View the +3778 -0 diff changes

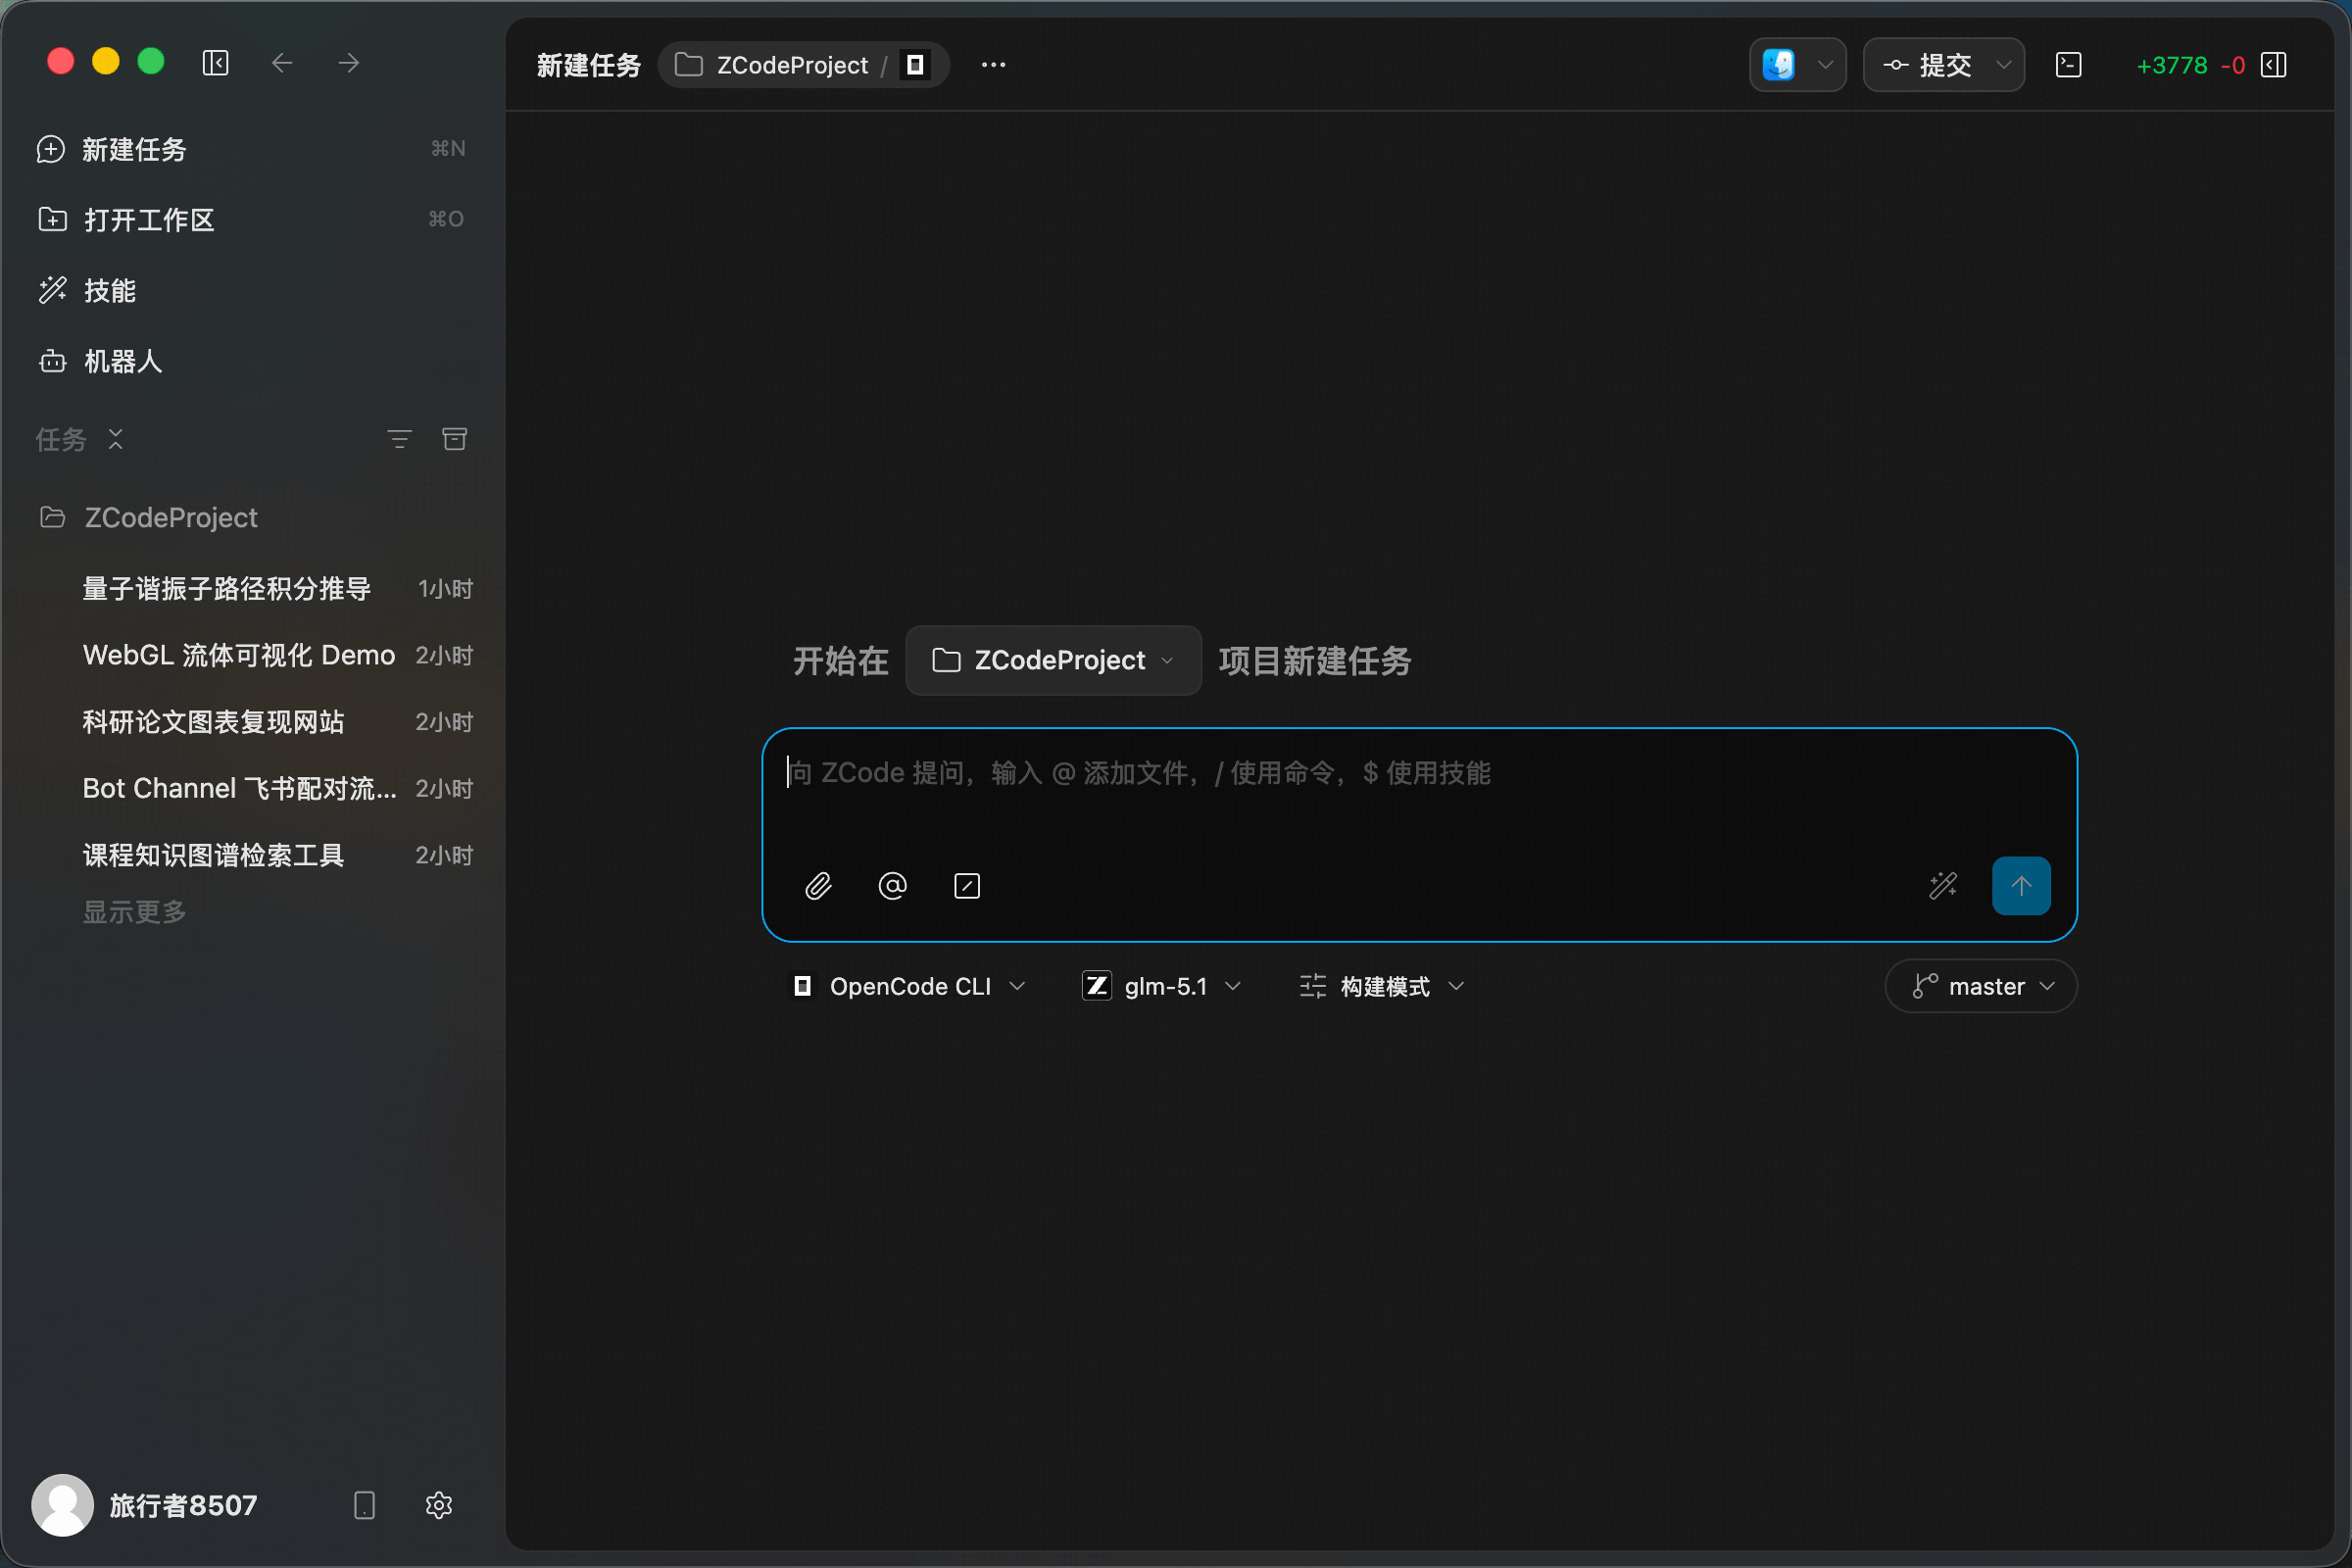[x=2190, y=65]
